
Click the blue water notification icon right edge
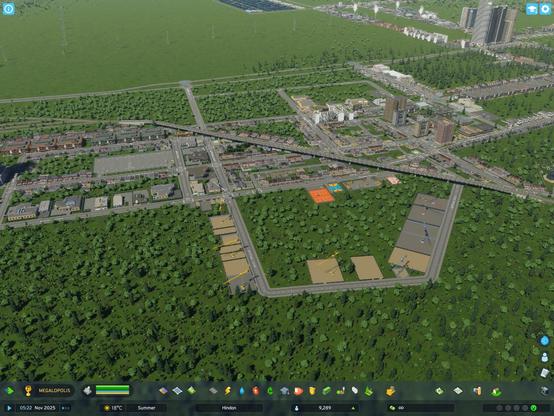click(544, 341)
